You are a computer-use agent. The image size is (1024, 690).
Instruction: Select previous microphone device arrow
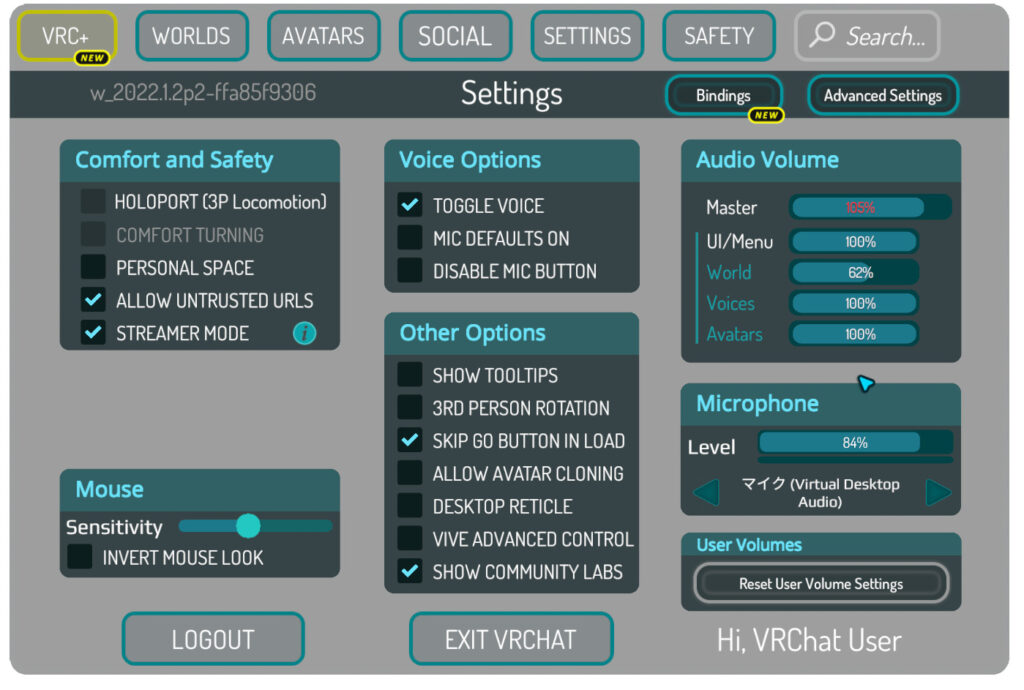[707, 492]
